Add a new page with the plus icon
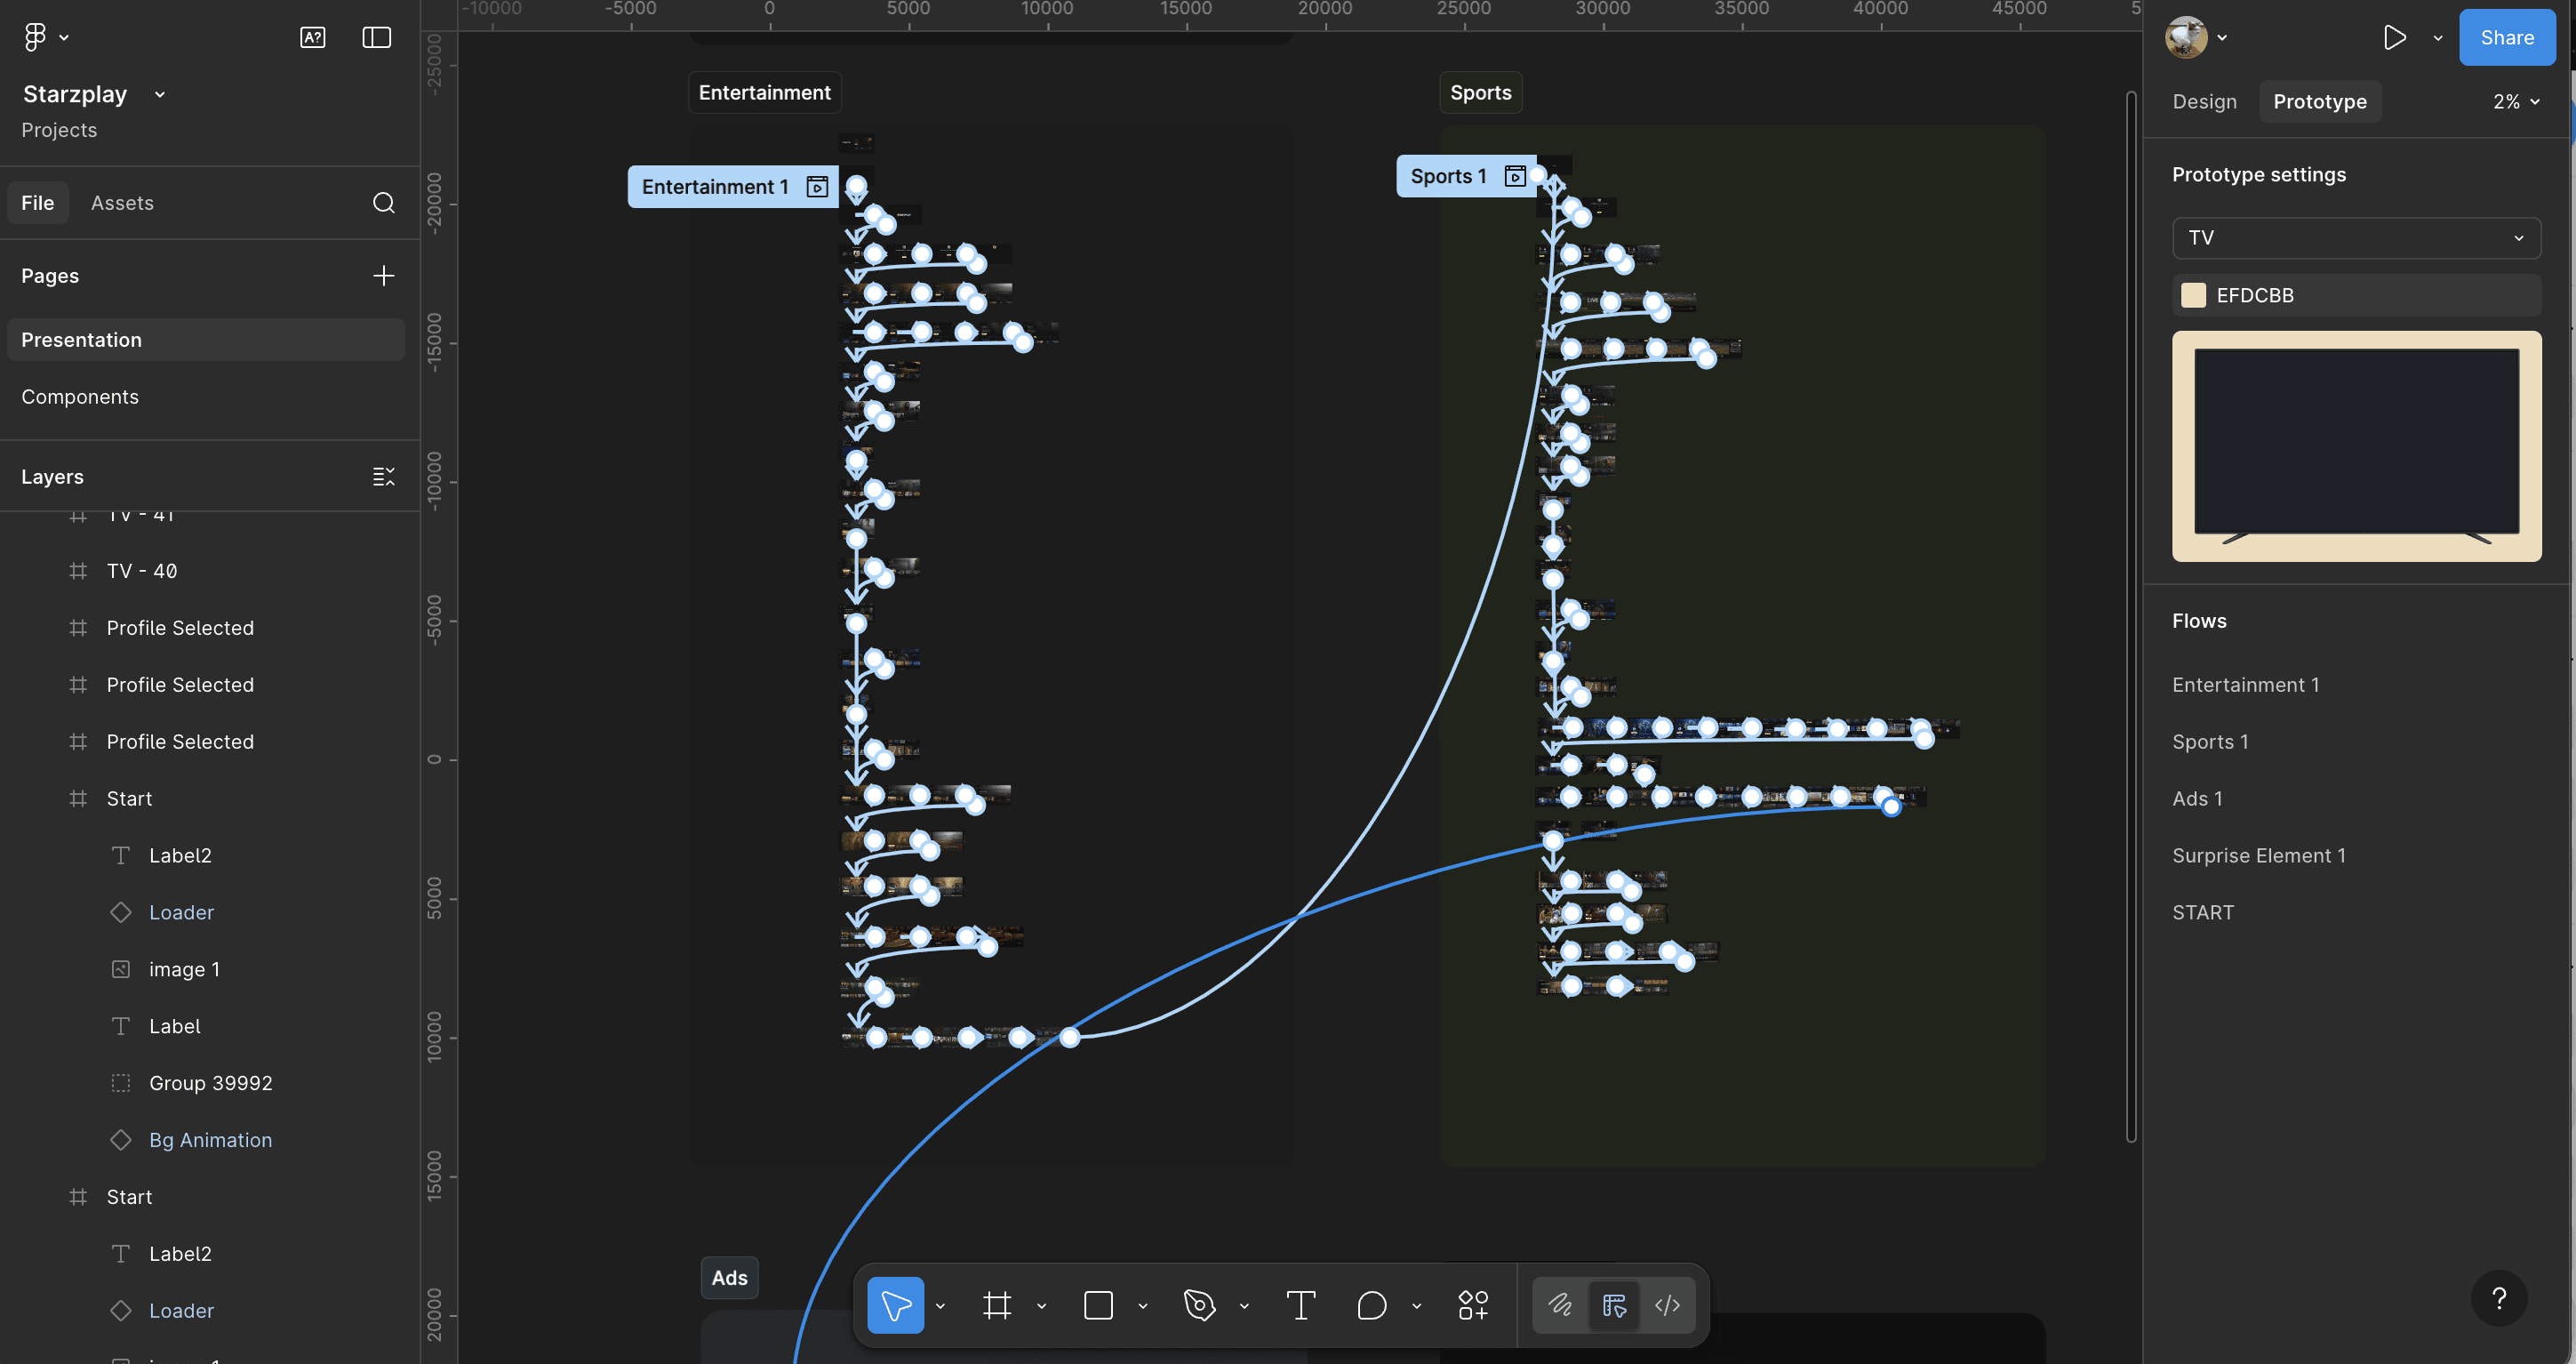The image size is (2576, 1364). tap(384, 276)
